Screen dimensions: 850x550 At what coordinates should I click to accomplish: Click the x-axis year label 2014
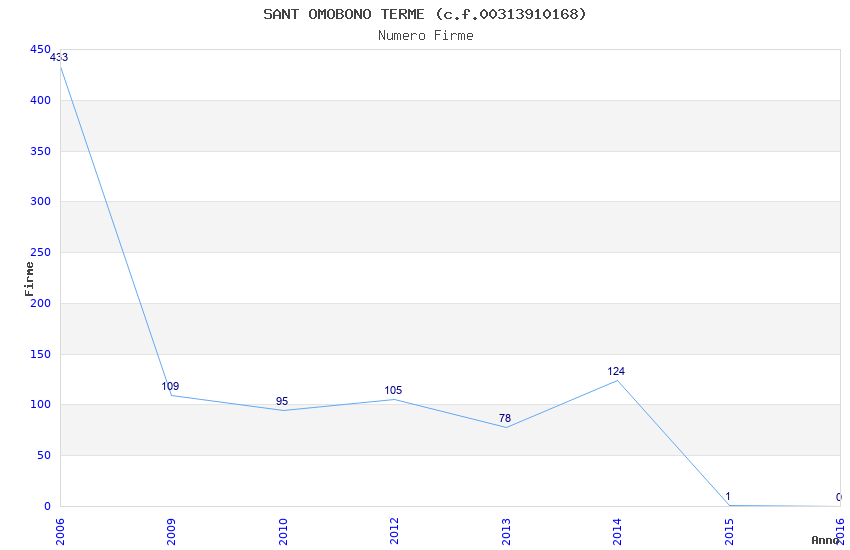(x=617, y=532)
